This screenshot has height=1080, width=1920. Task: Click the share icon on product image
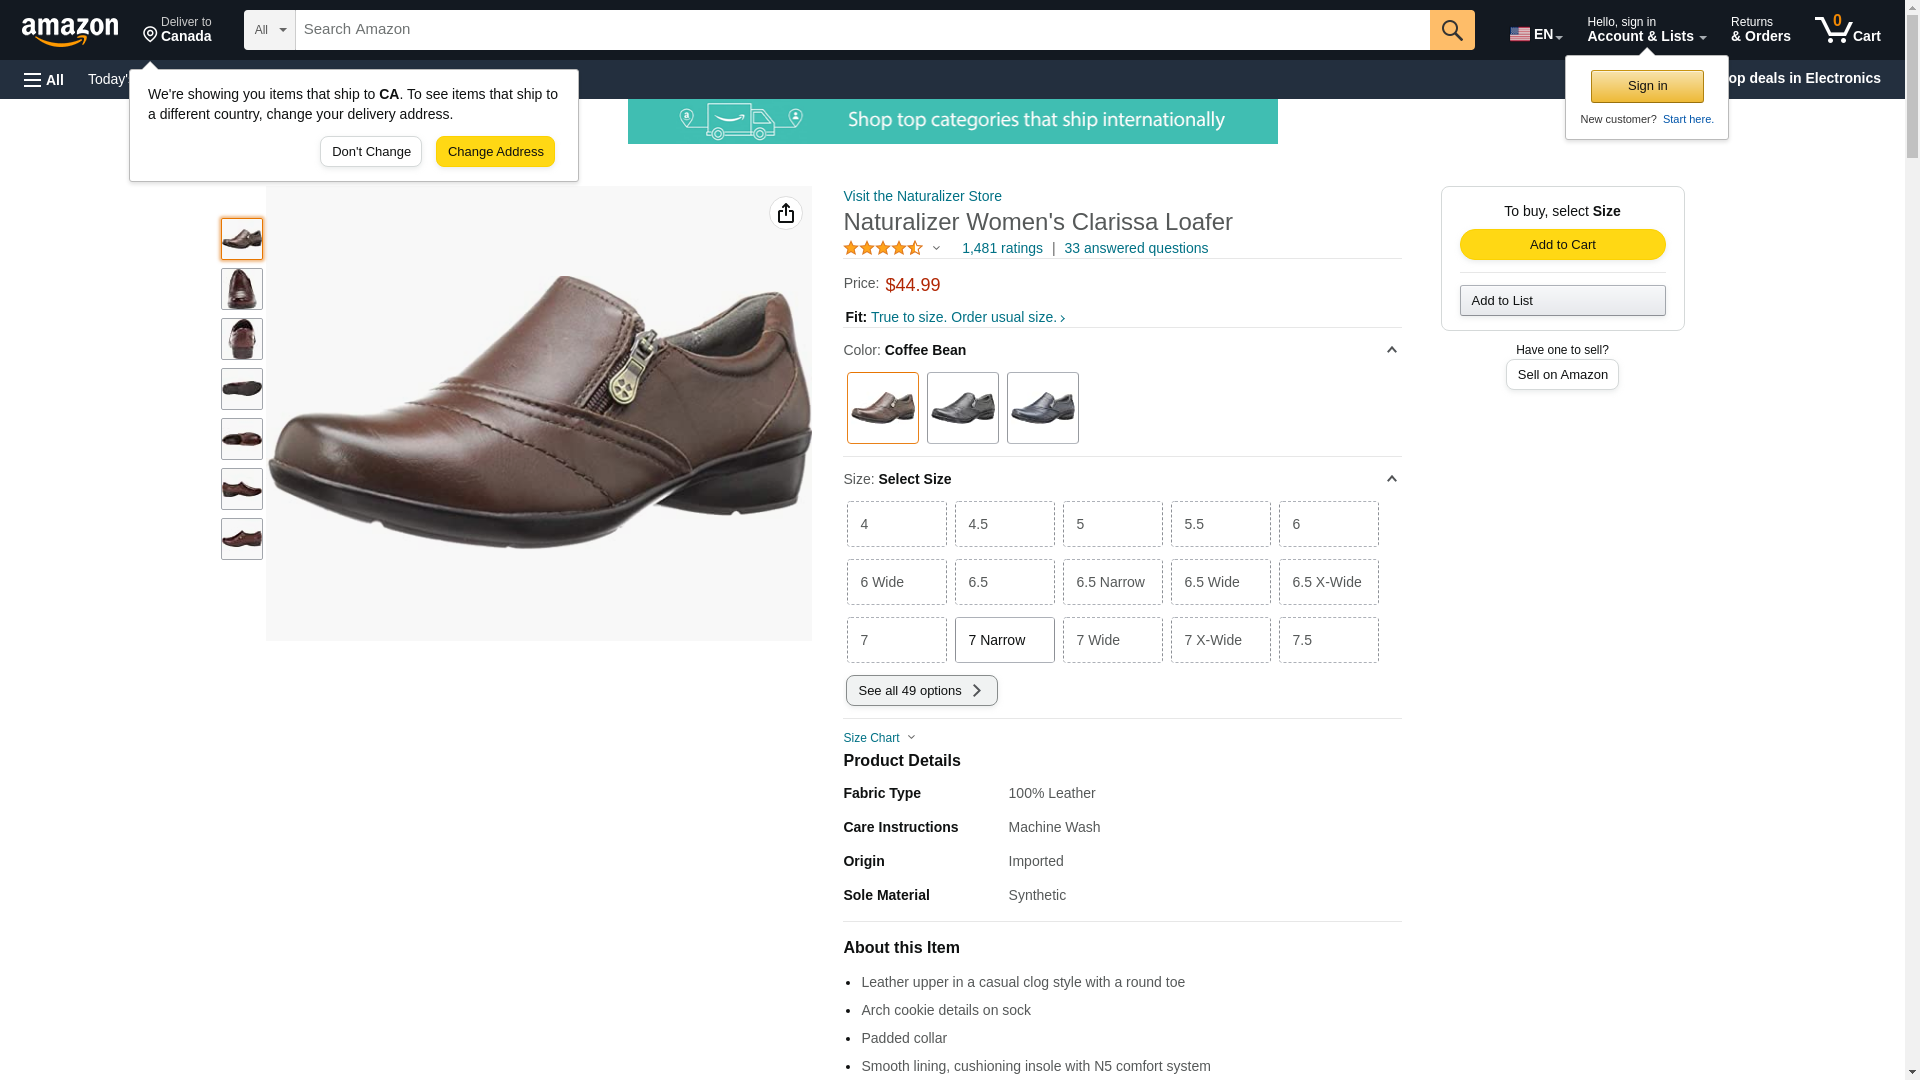785,213
